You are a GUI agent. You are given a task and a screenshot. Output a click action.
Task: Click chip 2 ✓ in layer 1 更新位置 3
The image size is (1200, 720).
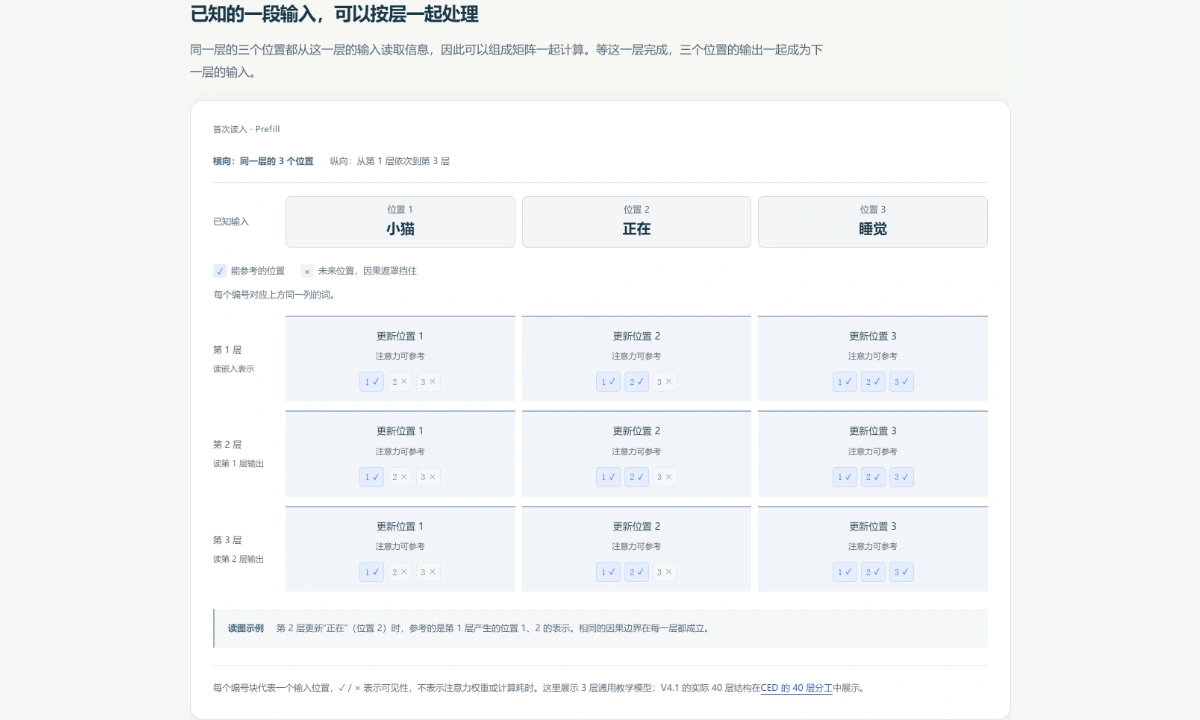point(873,382)
